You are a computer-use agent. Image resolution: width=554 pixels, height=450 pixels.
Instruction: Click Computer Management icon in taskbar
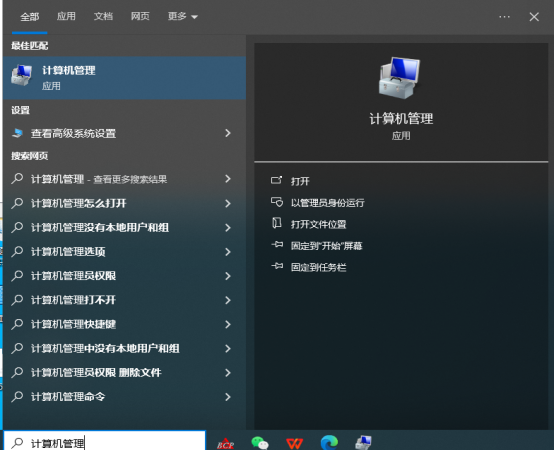(364, 443)
